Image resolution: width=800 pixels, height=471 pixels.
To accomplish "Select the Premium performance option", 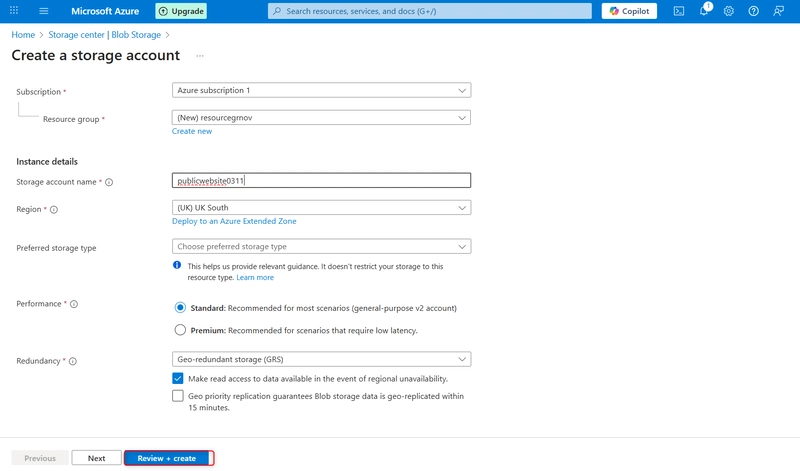I will pos(180,330).
